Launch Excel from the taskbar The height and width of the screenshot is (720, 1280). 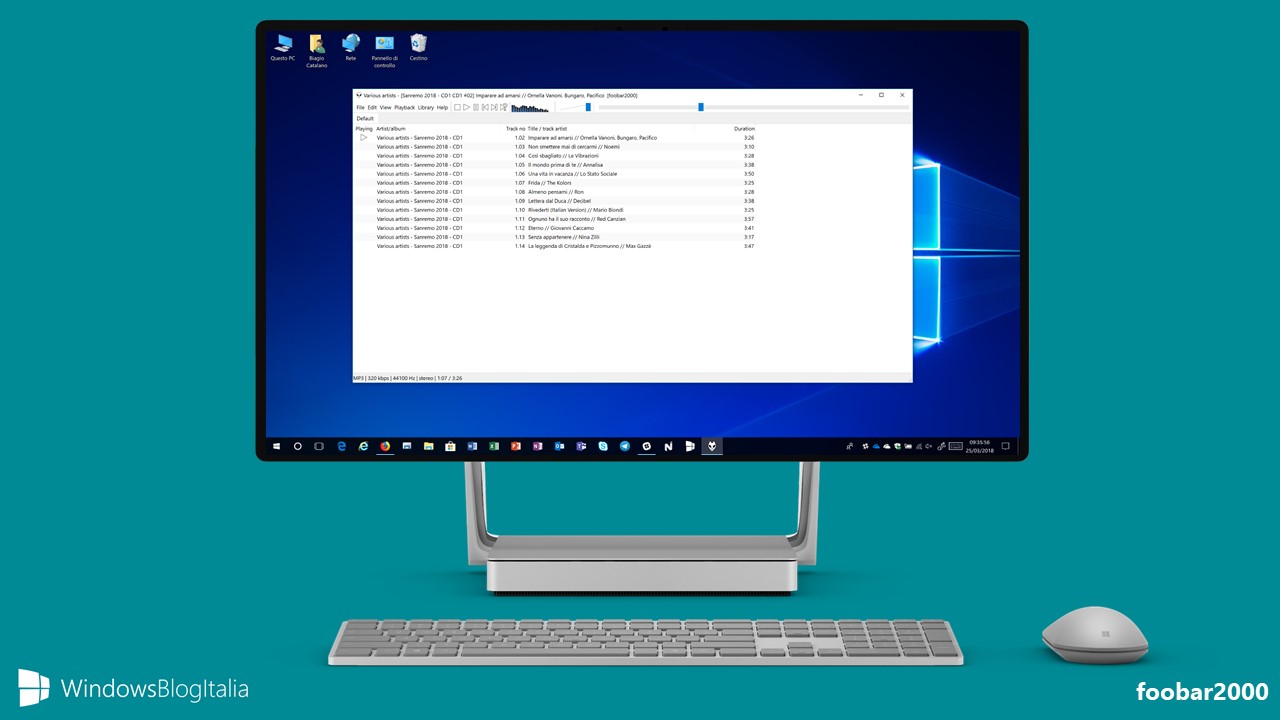[x=494, y=446]
